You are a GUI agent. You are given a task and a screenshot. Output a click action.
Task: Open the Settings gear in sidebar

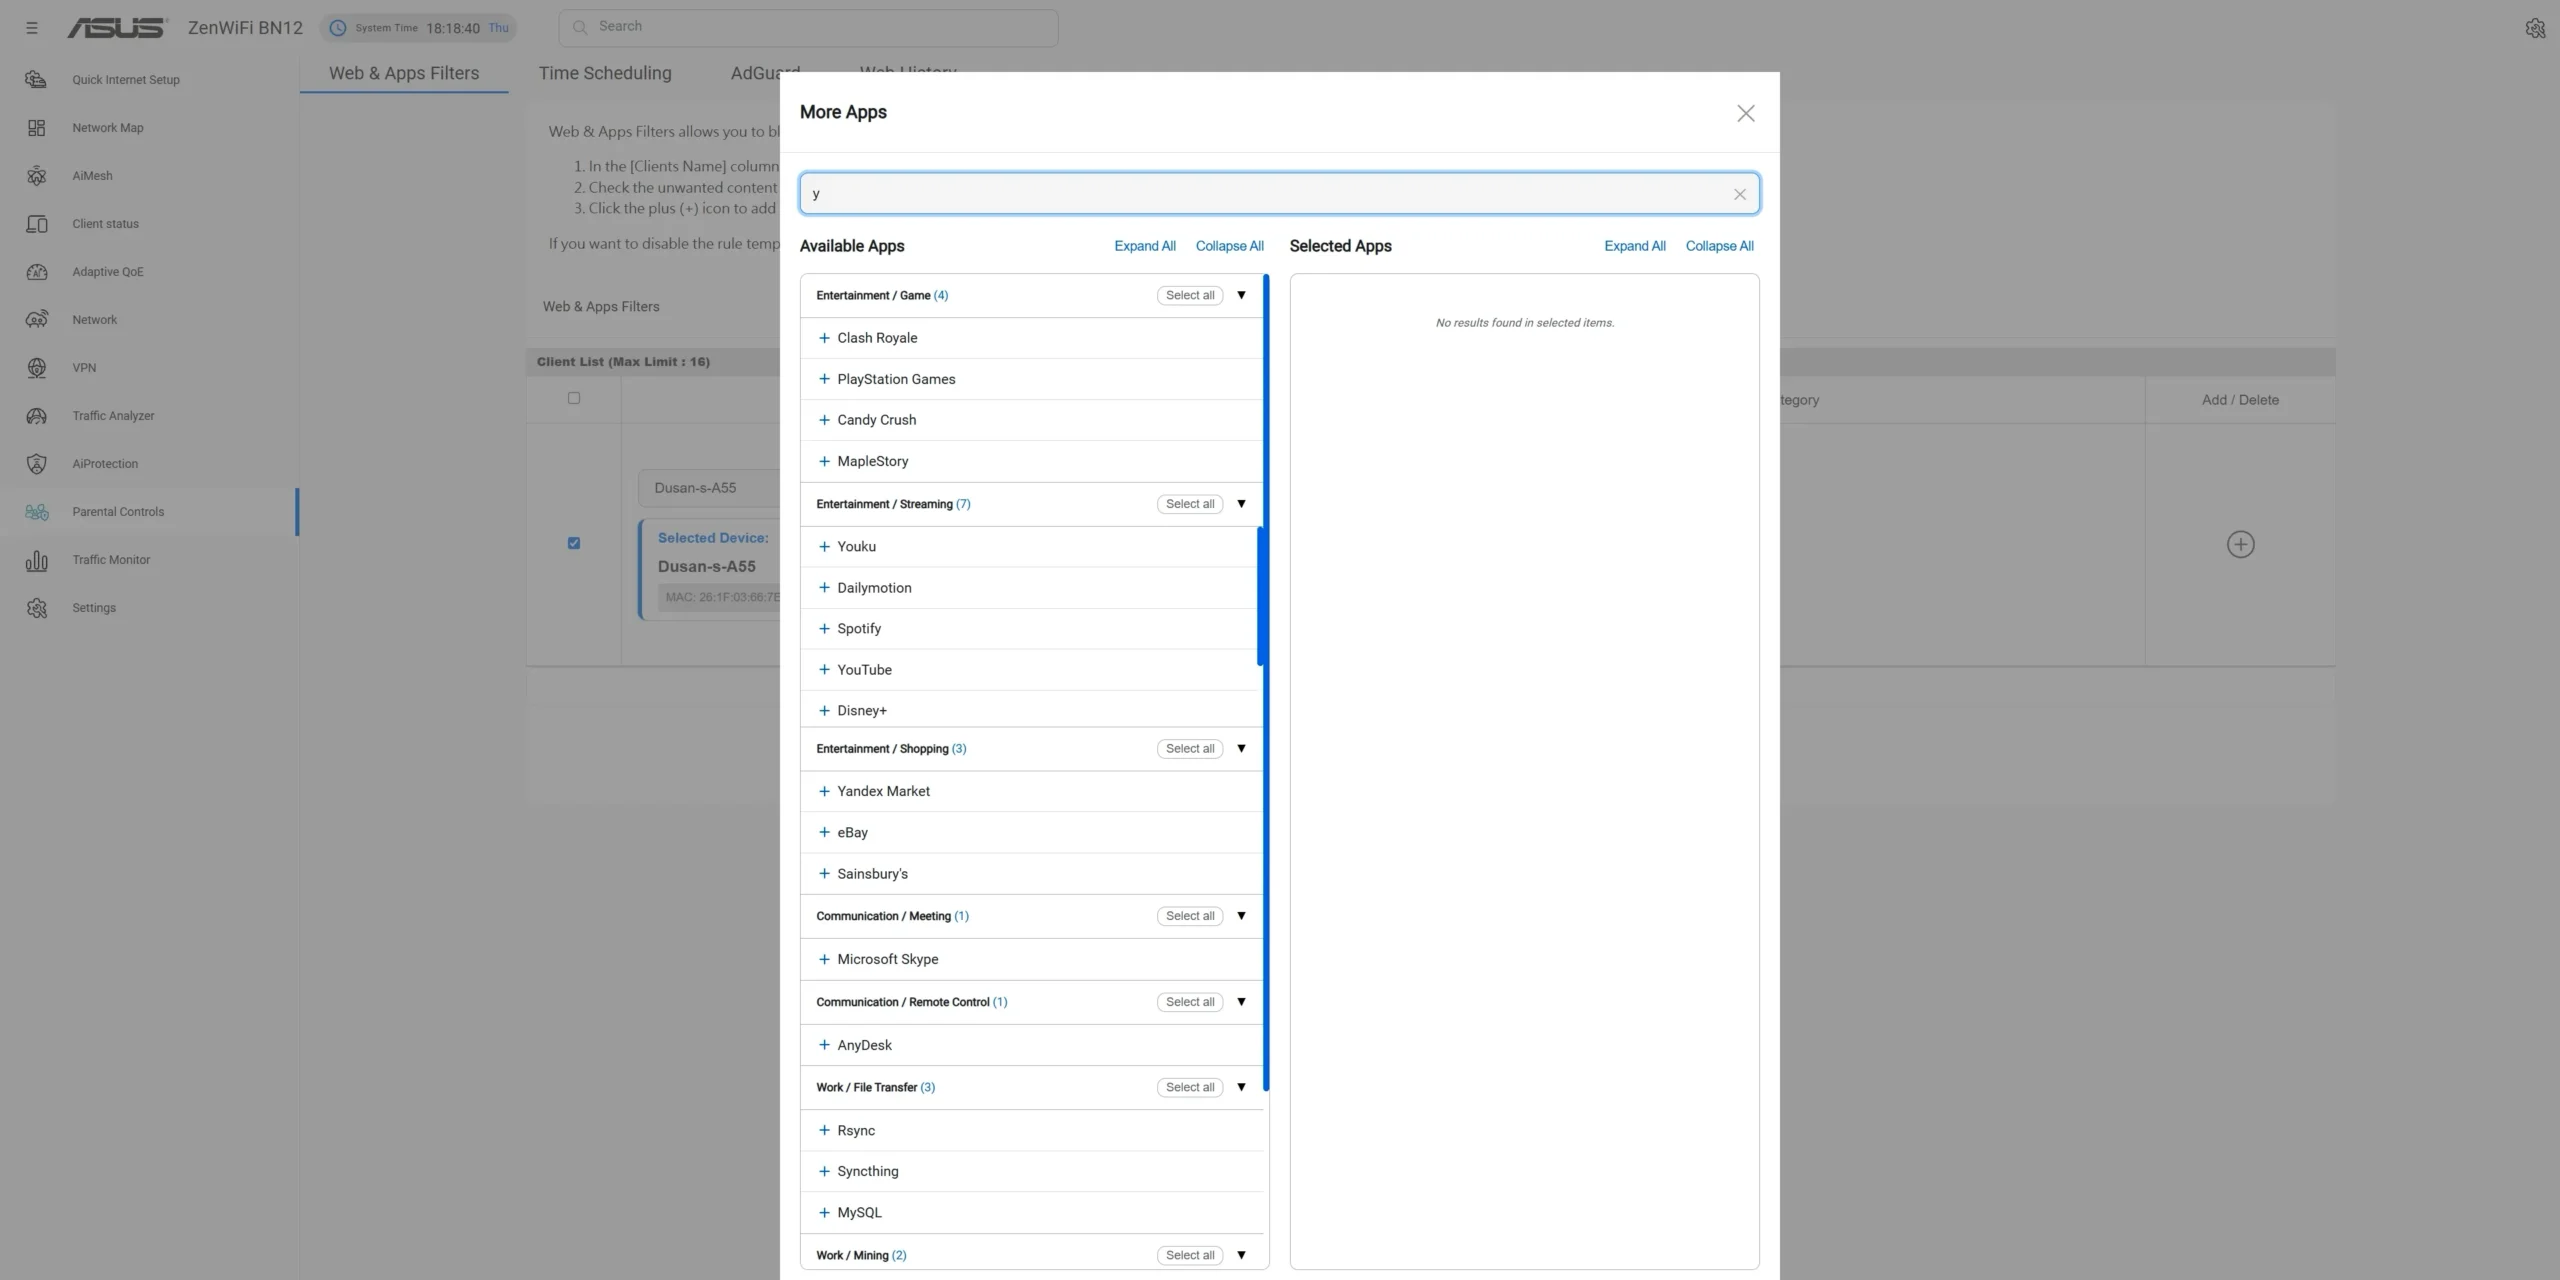pos(36,608)
